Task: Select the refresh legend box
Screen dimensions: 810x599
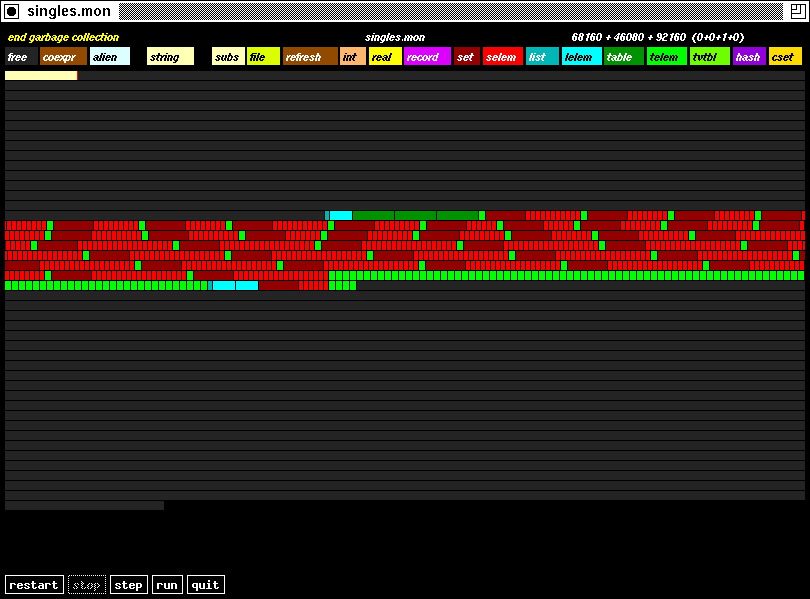Action: [x=310, y=57]
